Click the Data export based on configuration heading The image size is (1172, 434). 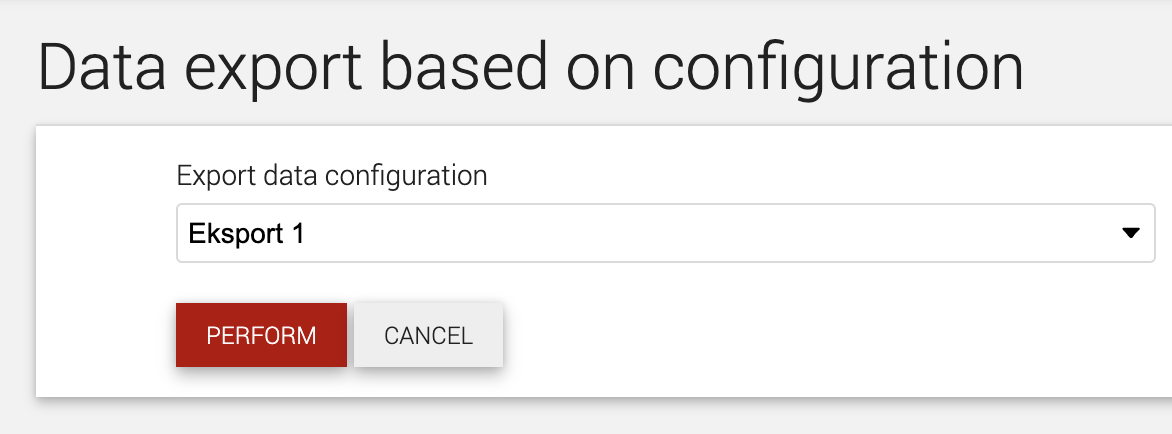[x=531, y=69]
